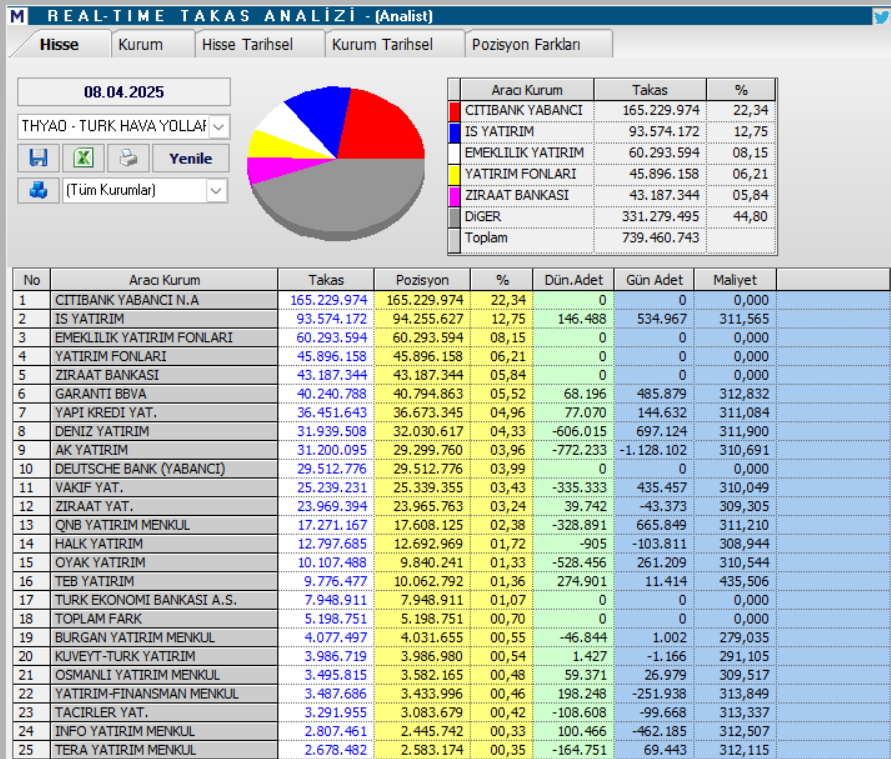Select the GARANTI BBVA table row
Viewport: 891px width, 759px height.
coord(148,394)
